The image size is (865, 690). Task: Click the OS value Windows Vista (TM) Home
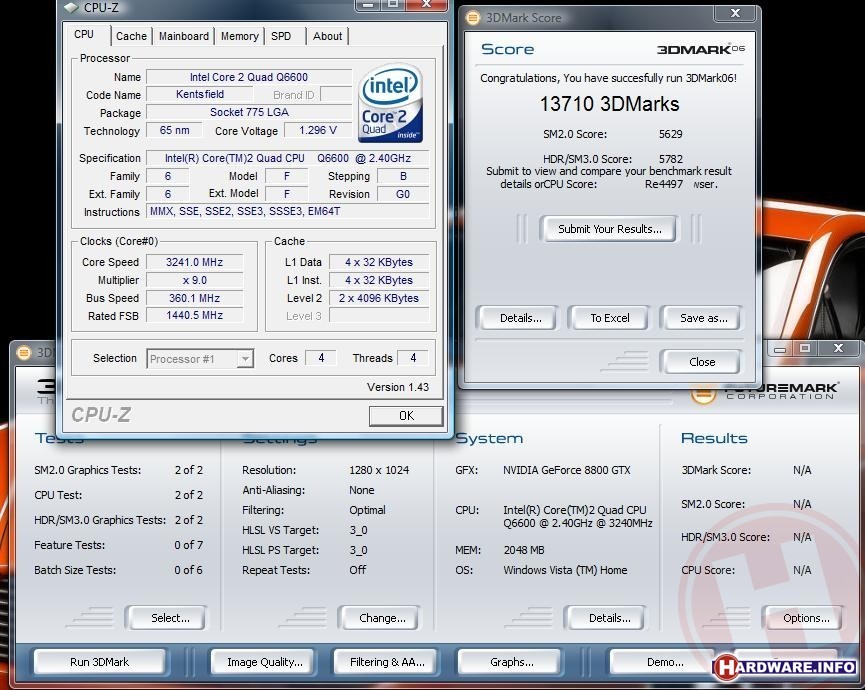coord(565,570)
